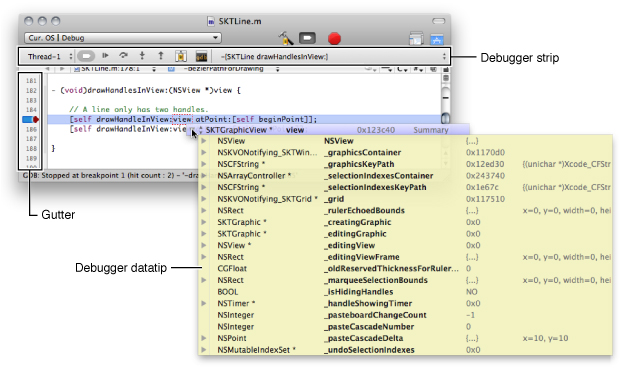Click the NSMutableIndexSet * type label

[256, 350]
